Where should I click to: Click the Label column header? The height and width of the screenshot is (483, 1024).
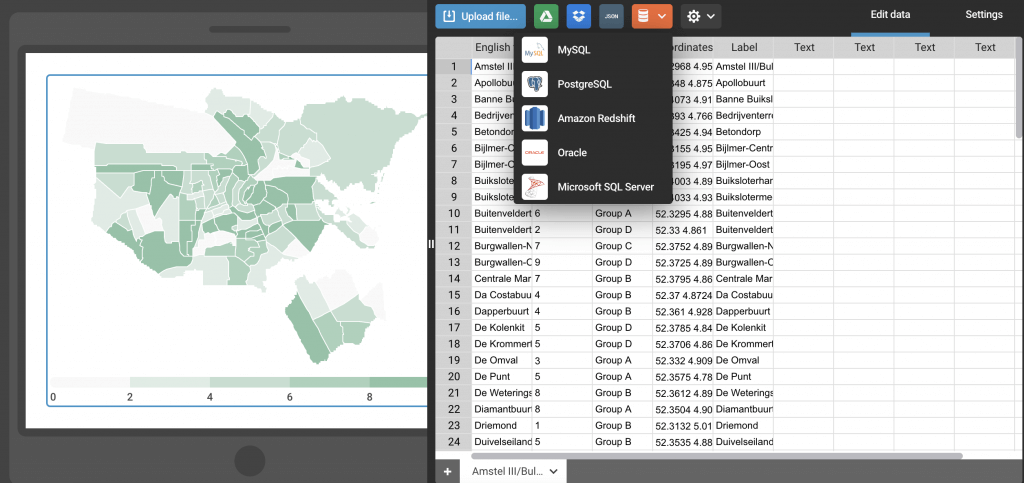click(744, 47)
